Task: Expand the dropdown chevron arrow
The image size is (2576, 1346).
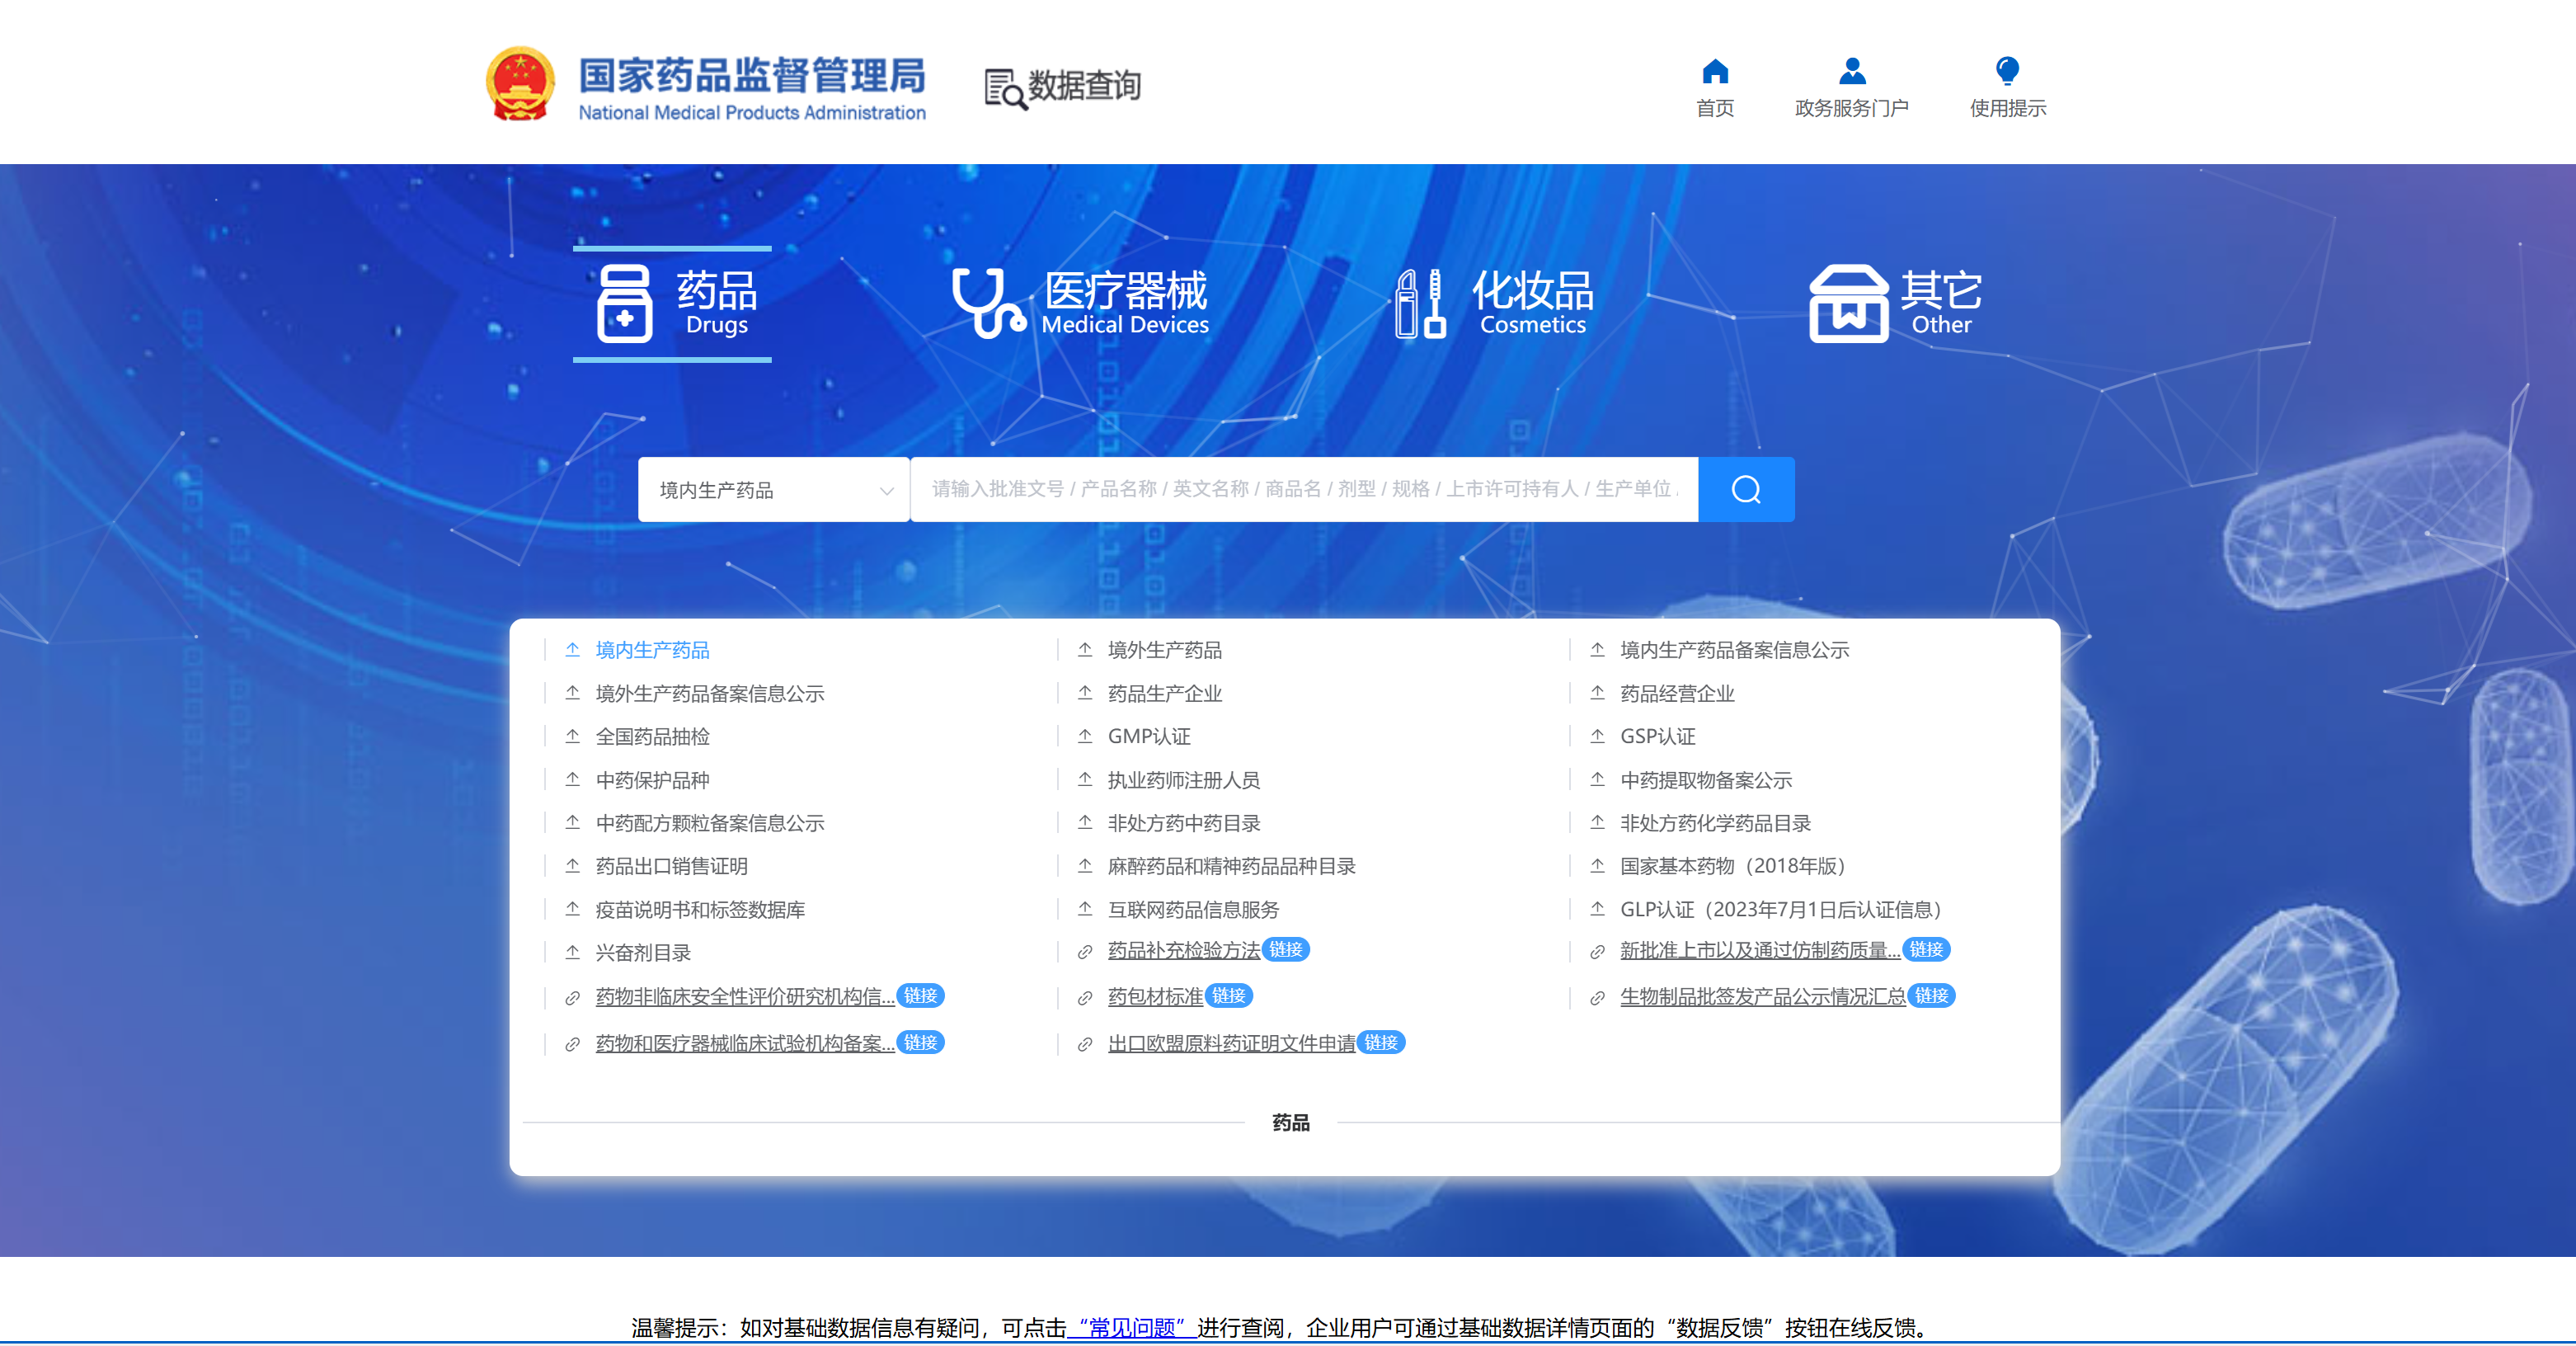Action: [886, 490]
